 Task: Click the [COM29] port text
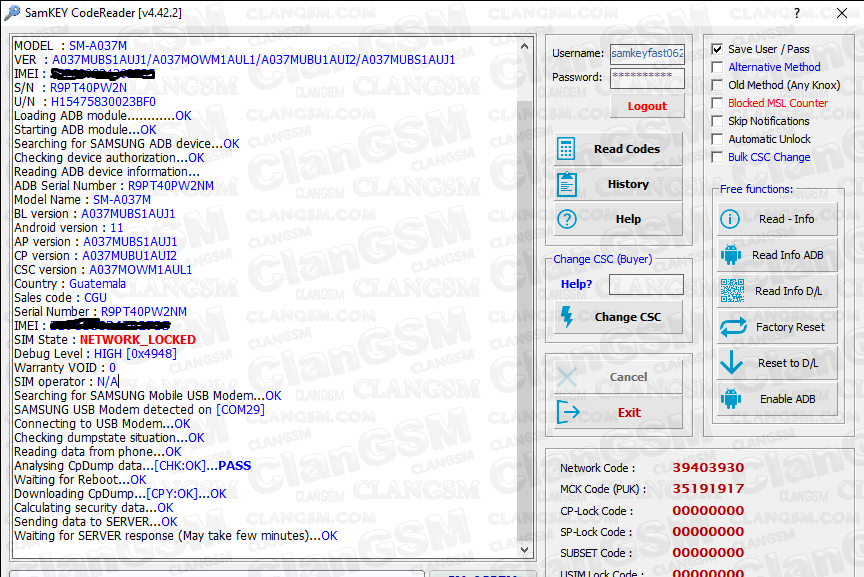(x=240, y=409)
